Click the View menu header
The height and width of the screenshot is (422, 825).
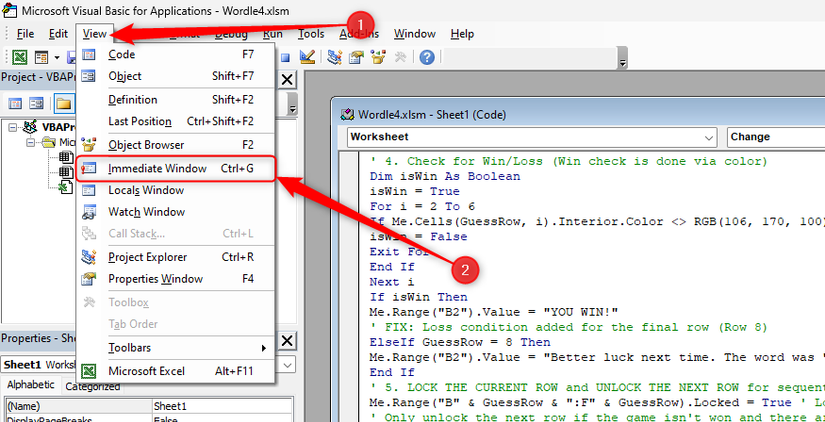(95, 34)
